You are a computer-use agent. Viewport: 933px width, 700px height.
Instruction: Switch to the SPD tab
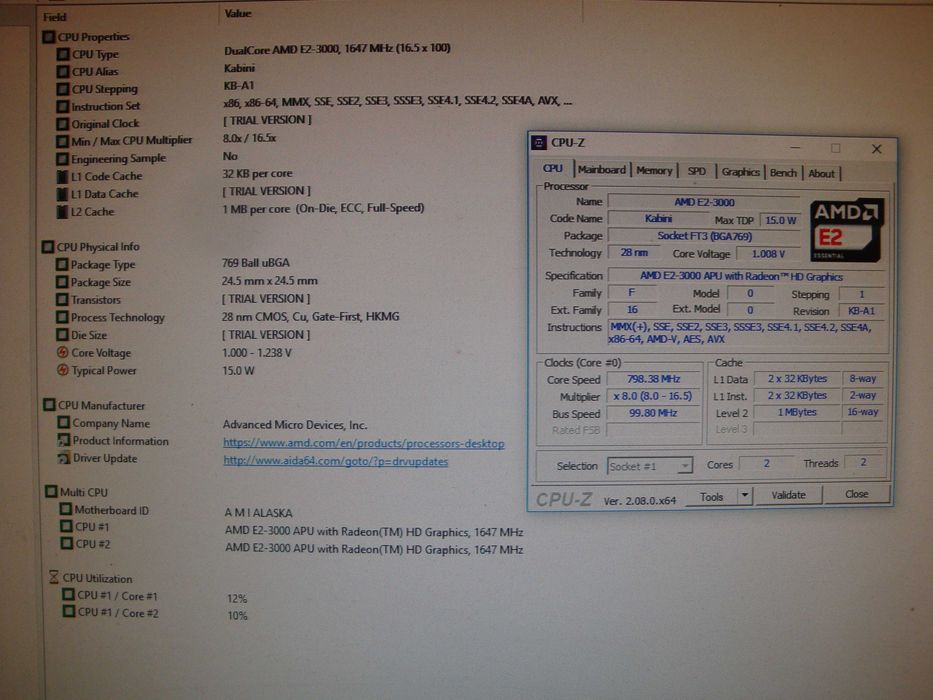point(696,171)
